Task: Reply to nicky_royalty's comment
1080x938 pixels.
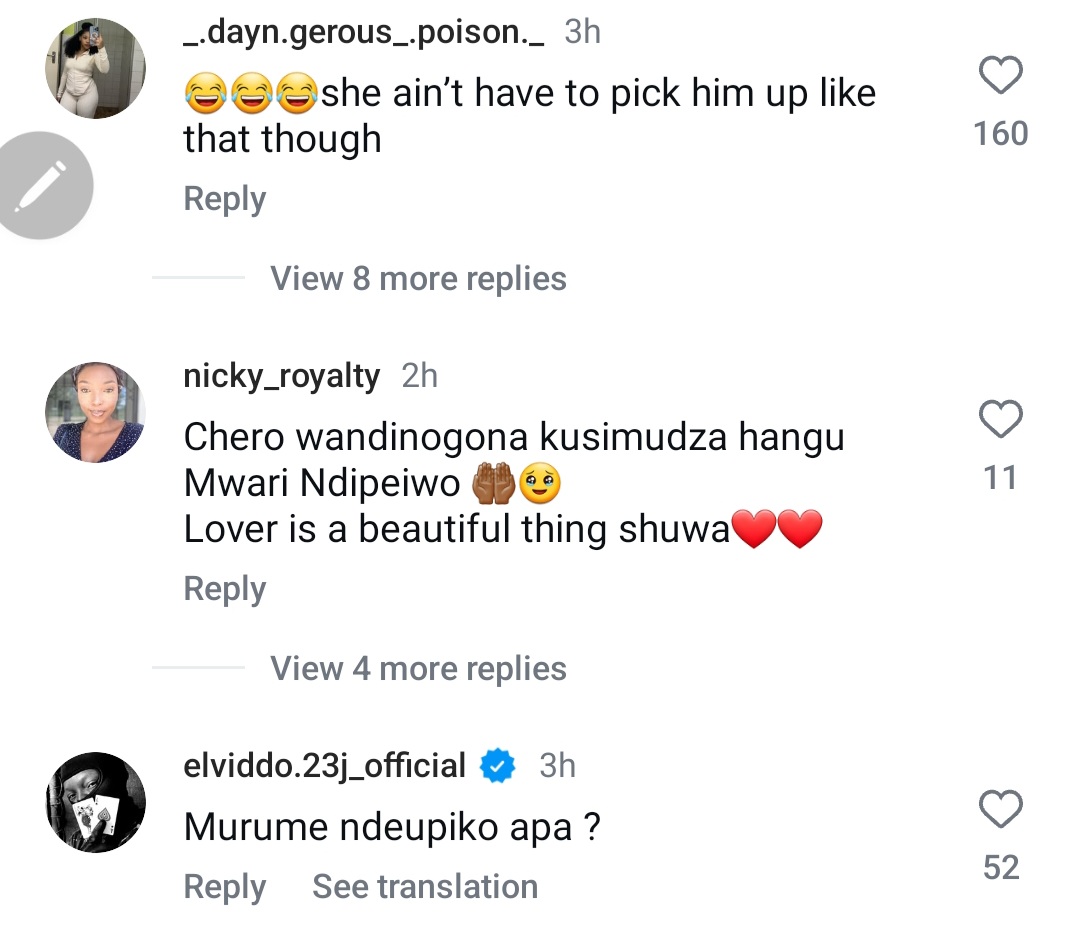Action: [224, 589]
